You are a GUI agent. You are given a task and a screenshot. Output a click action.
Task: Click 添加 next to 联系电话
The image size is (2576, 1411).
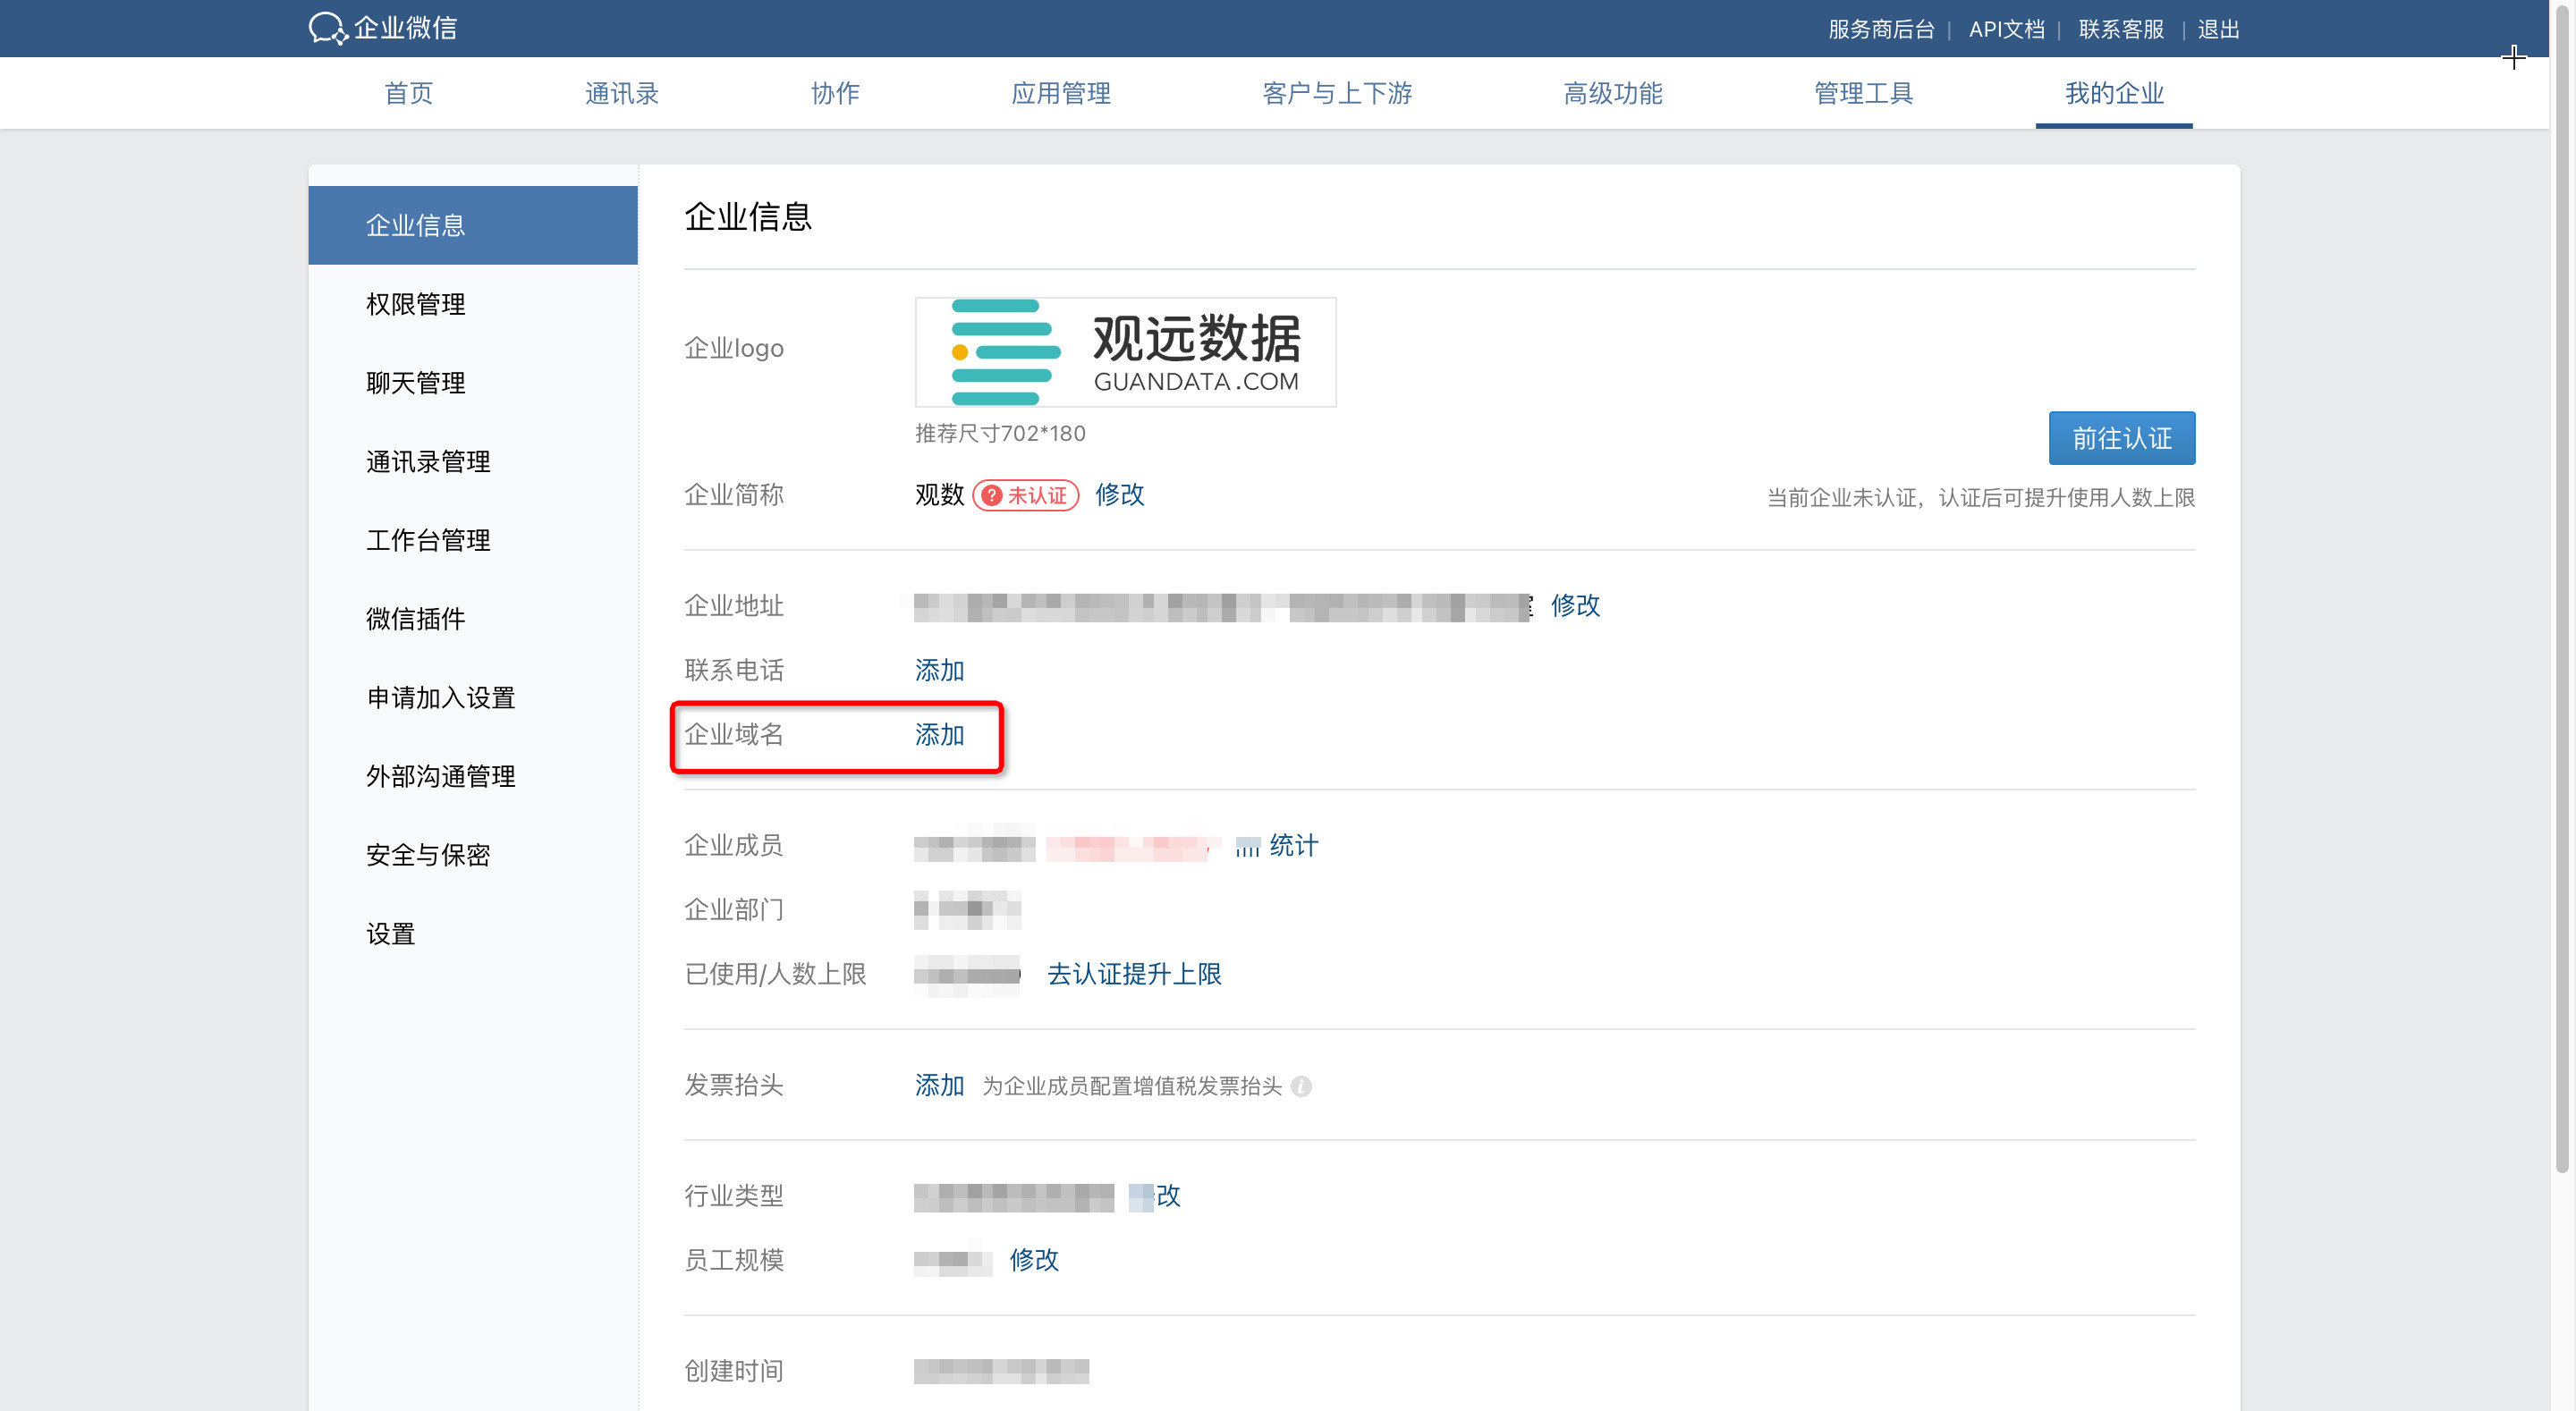[x=939, y=670]
